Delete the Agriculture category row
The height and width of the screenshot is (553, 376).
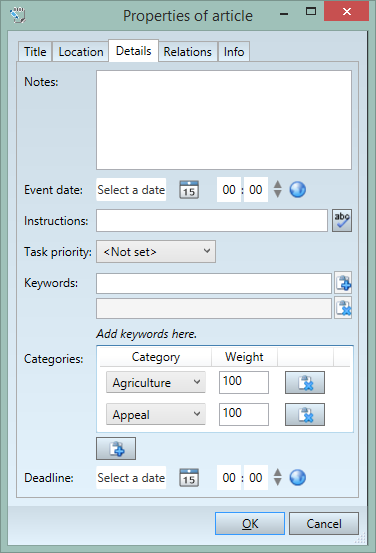305,383
